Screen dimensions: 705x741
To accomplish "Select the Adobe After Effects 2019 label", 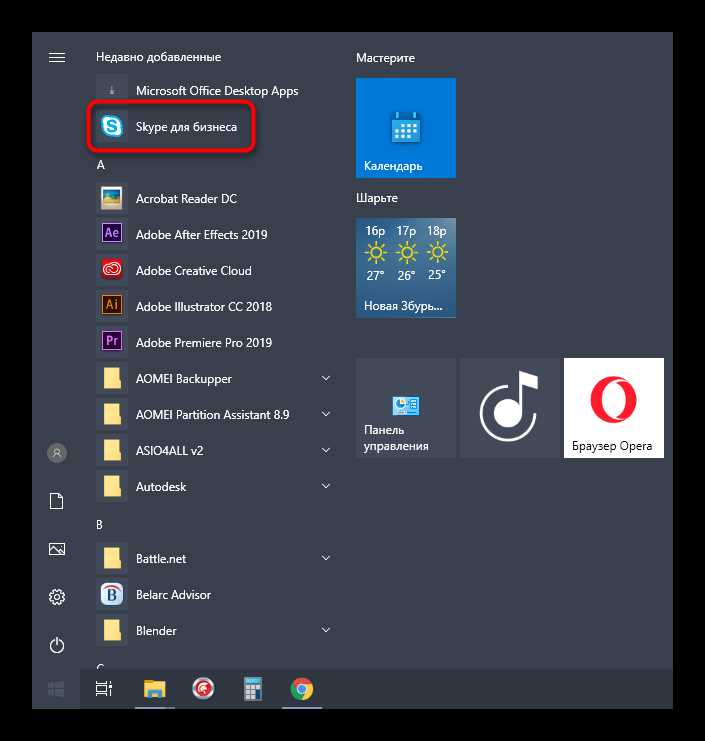I will [x=201, y=234].
